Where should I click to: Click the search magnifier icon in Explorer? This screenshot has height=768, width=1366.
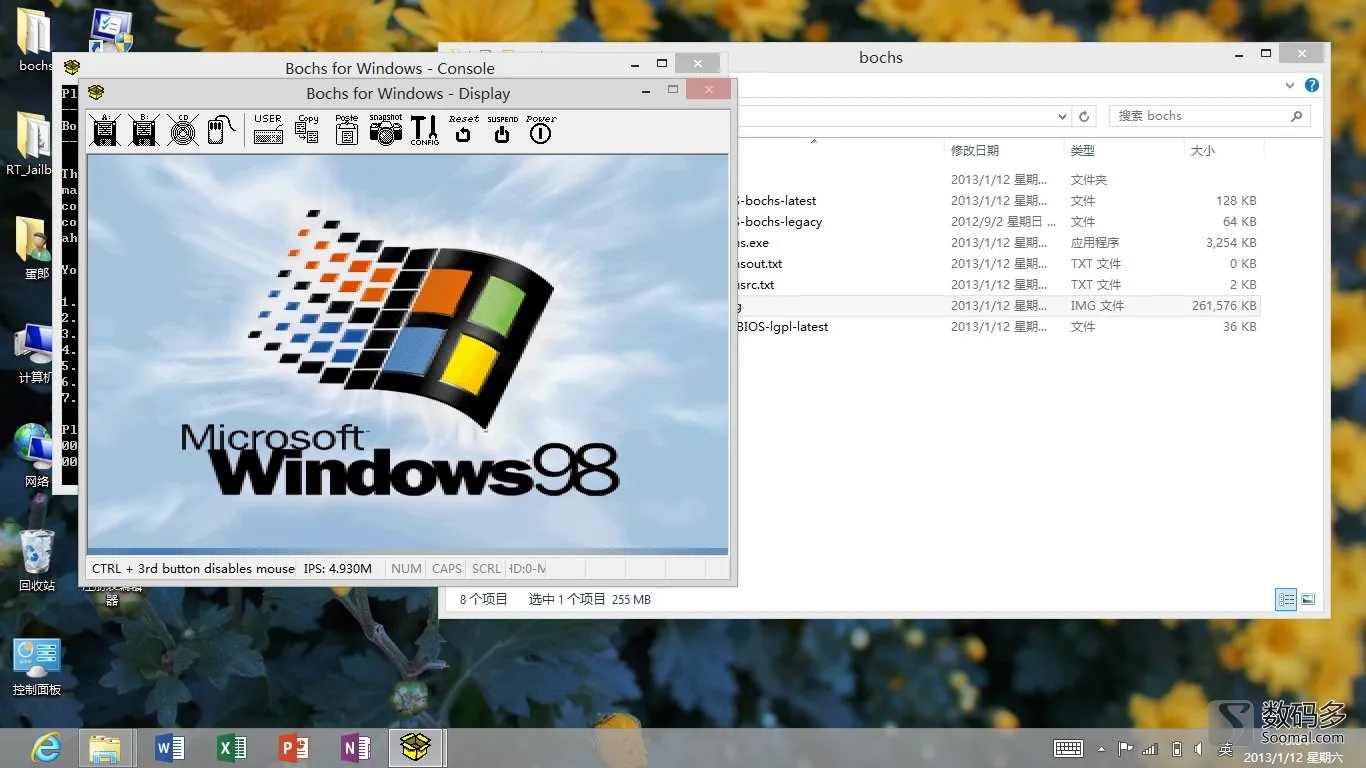[1297, 116]
